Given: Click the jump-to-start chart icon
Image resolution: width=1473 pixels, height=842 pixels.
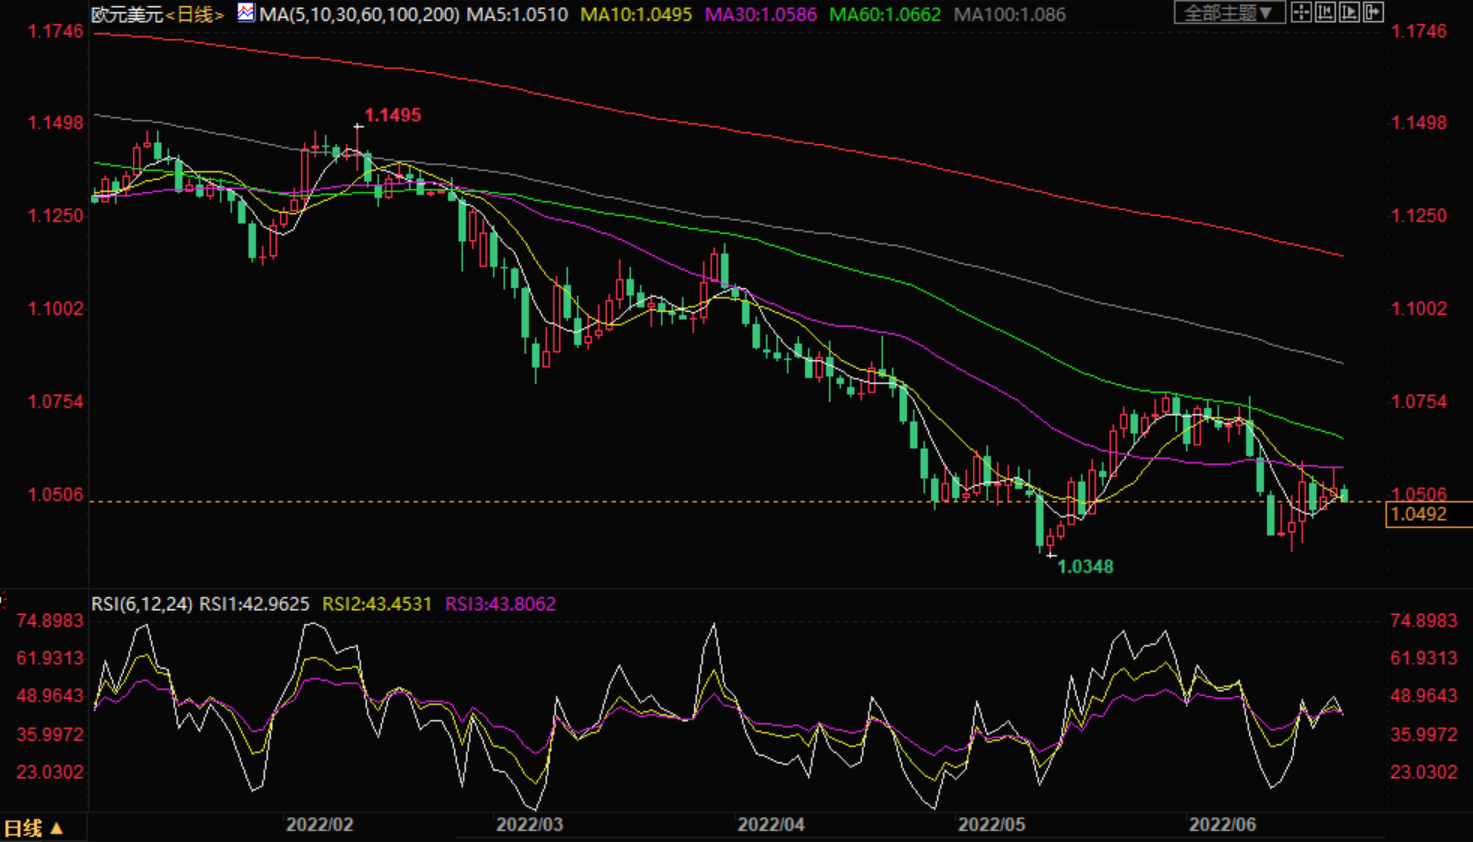Looking at the screenshot, I should [x=1325, y=12].
